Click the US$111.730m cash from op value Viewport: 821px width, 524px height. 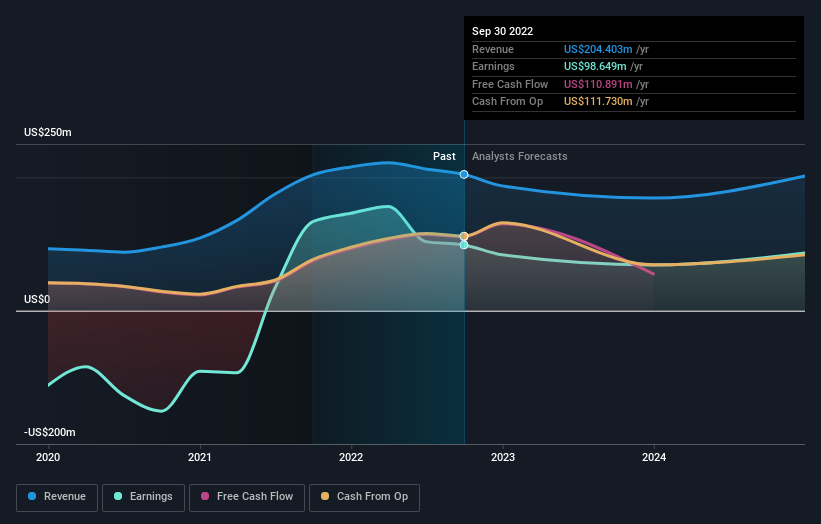tap(598, 102)
